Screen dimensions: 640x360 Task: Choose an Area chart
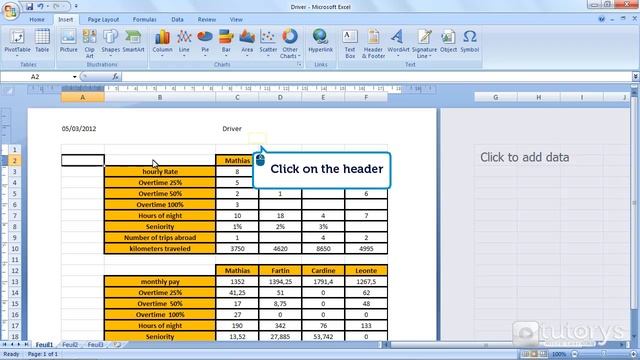point(247,43)
